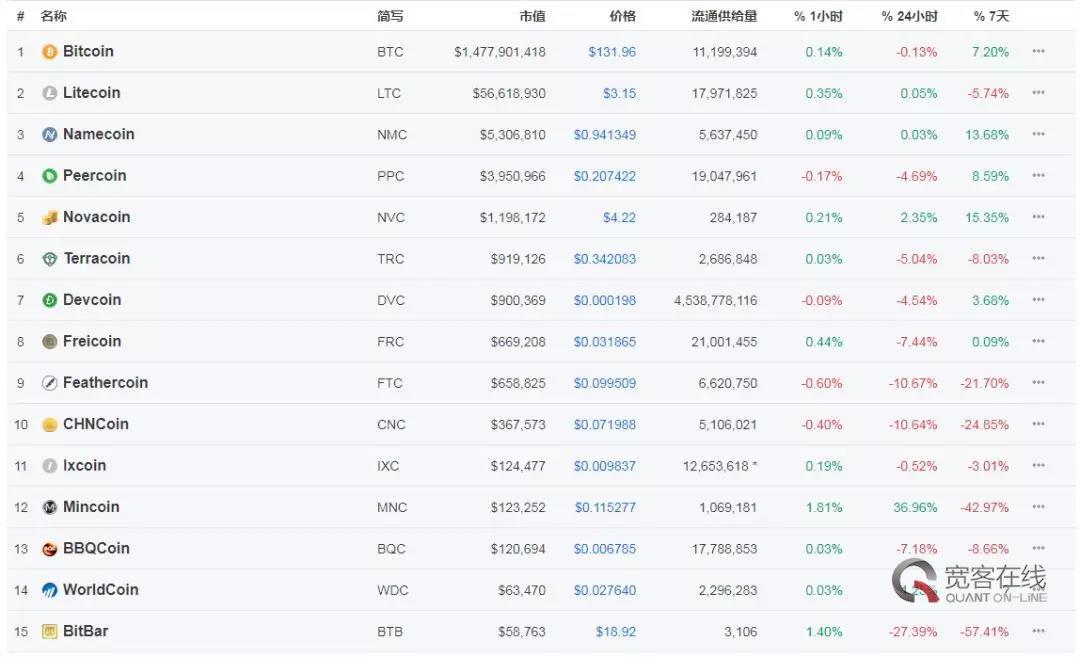Open the more options menu for Peercoin
Screen dimensions: 1080x657
click(1039, 175)
